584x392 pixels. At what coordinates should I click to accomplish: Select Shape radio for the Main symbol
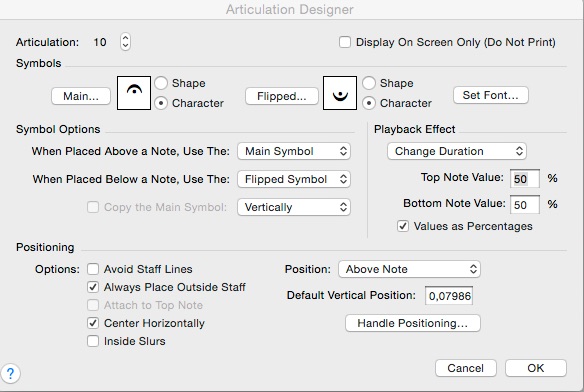point(161,83)
